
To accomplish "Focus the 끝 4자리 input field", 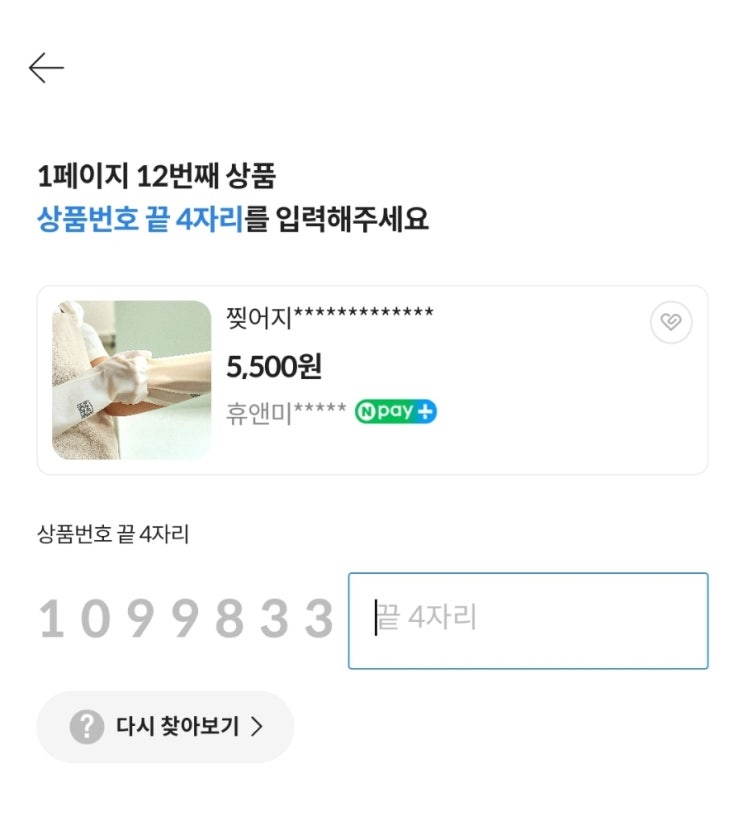I will point(528,620).
